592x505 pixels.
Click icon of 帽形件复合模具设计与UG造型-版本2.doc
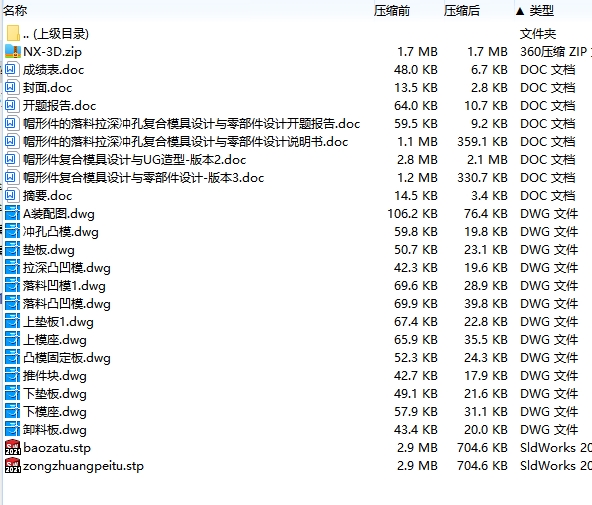coord(11,159)
